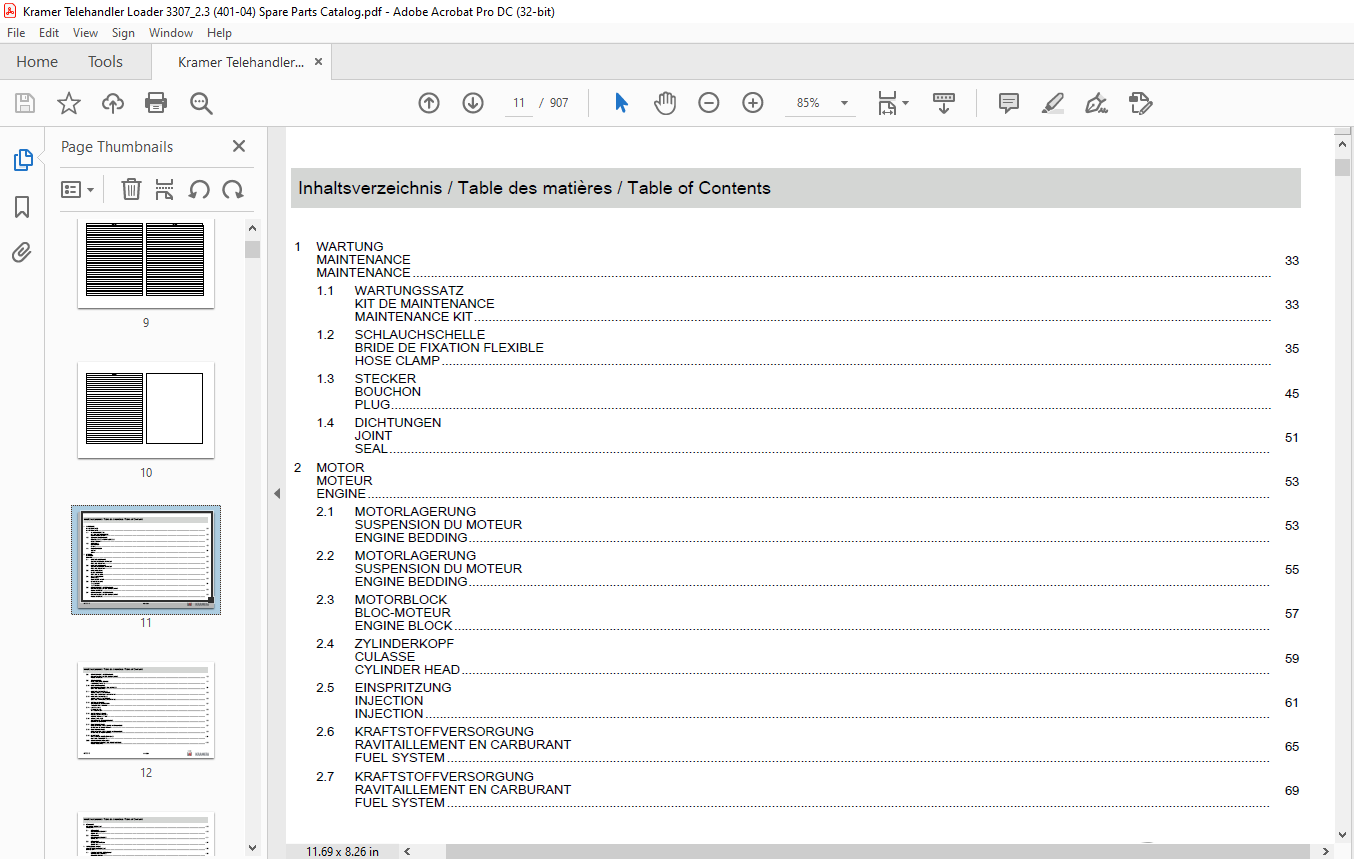The image size is (1354, 859).
Task: Click the PLUG contents entry
Action: (372, 405)
